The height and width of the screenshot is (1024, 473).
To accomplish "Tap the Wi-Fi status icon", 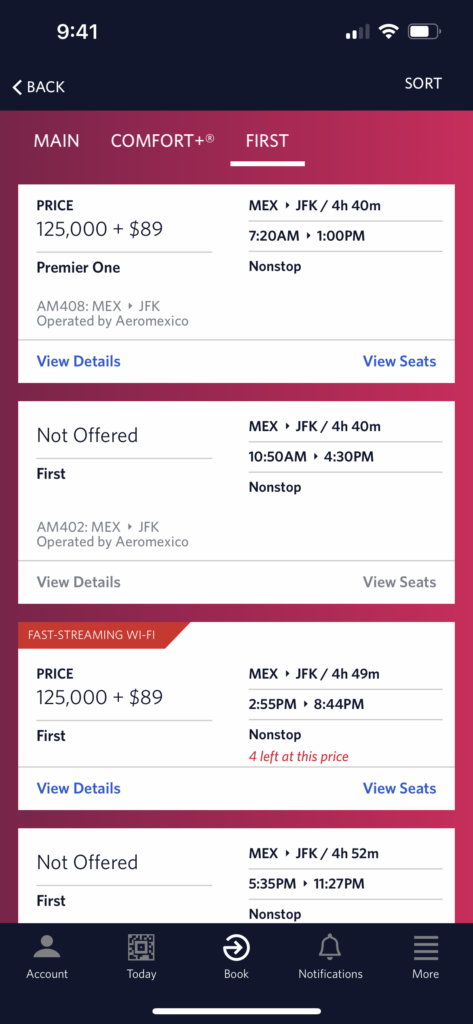I will (390, 31).
